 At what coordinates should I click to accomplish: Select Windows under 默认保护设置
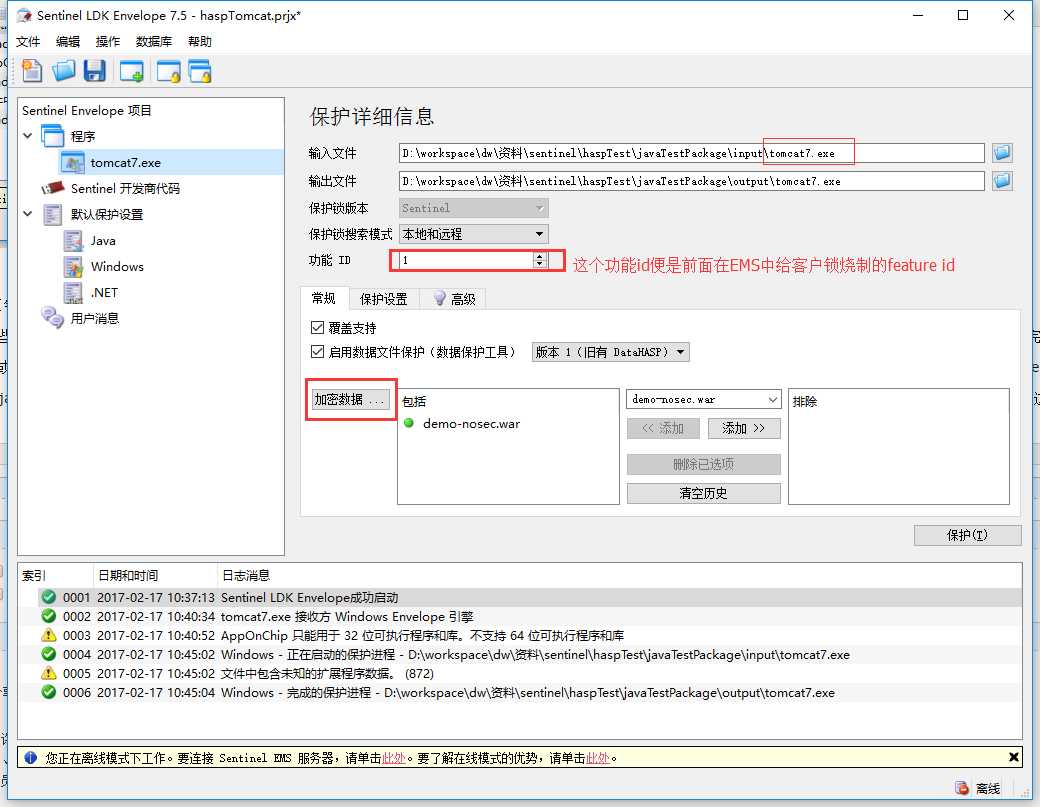coord(117,267)
